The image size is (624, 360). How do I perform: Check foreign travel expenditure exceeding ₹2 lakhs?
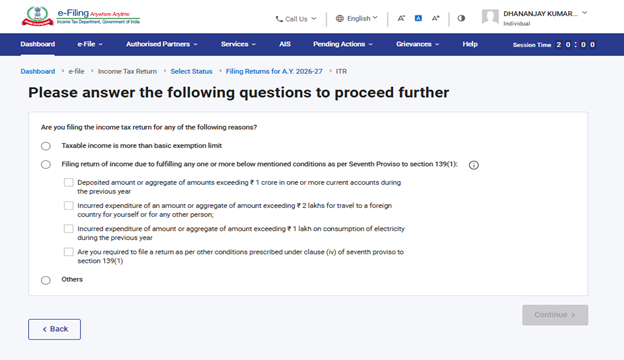pos(68,206)
